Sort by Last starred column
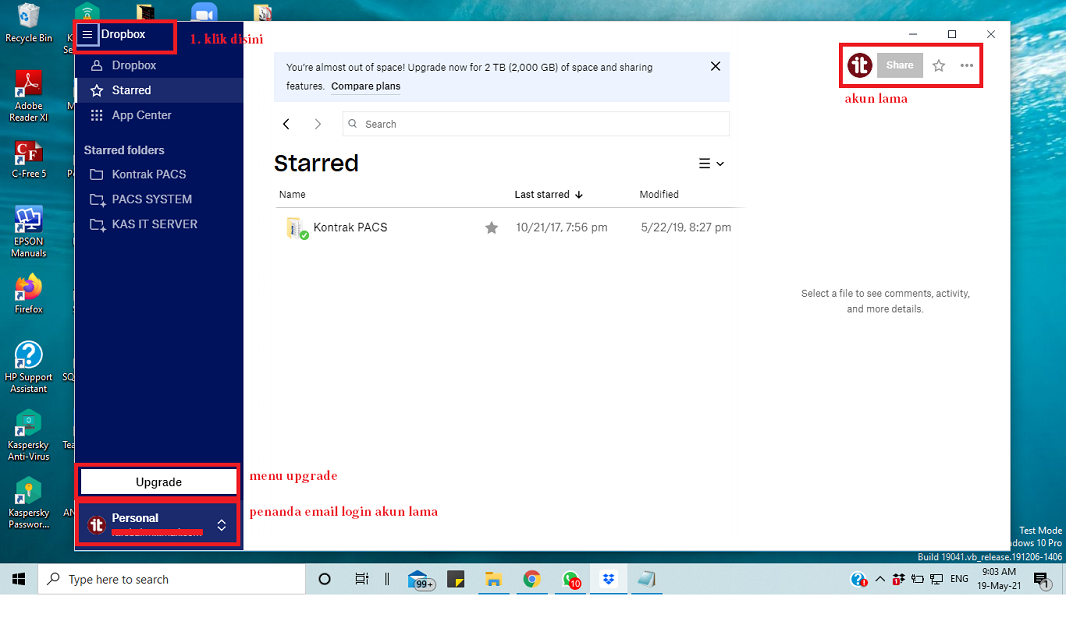 [x=549, y=194]
